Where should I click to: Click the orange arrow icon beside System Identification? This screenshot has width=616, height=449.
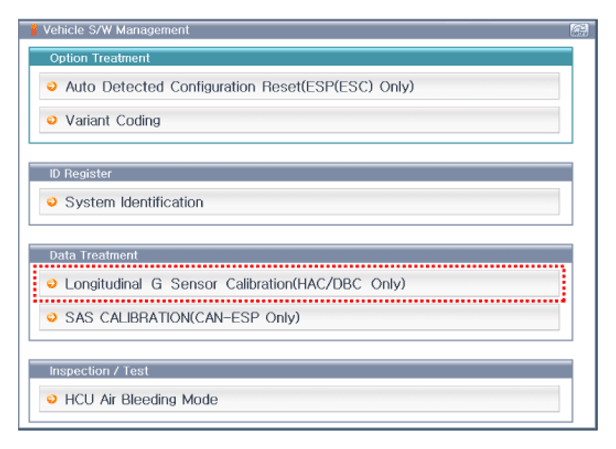point(52,202)
